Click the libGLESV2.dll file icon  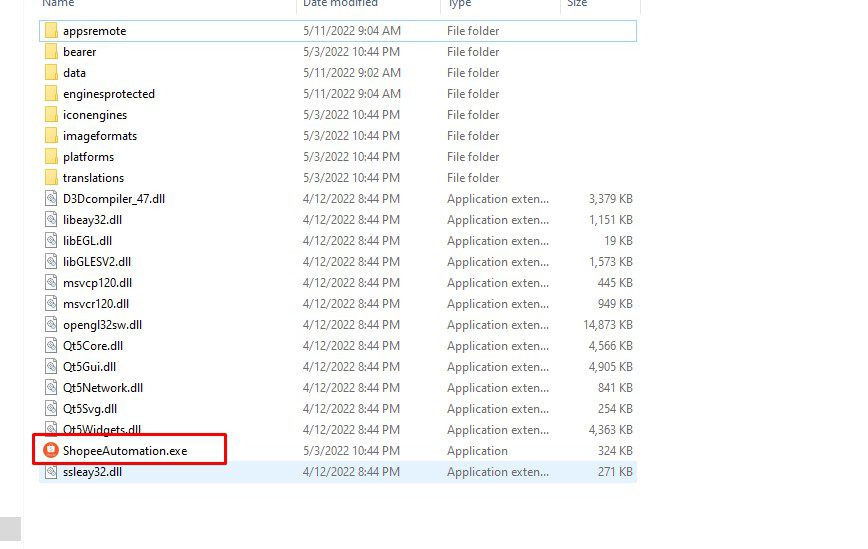coord(51,262)
